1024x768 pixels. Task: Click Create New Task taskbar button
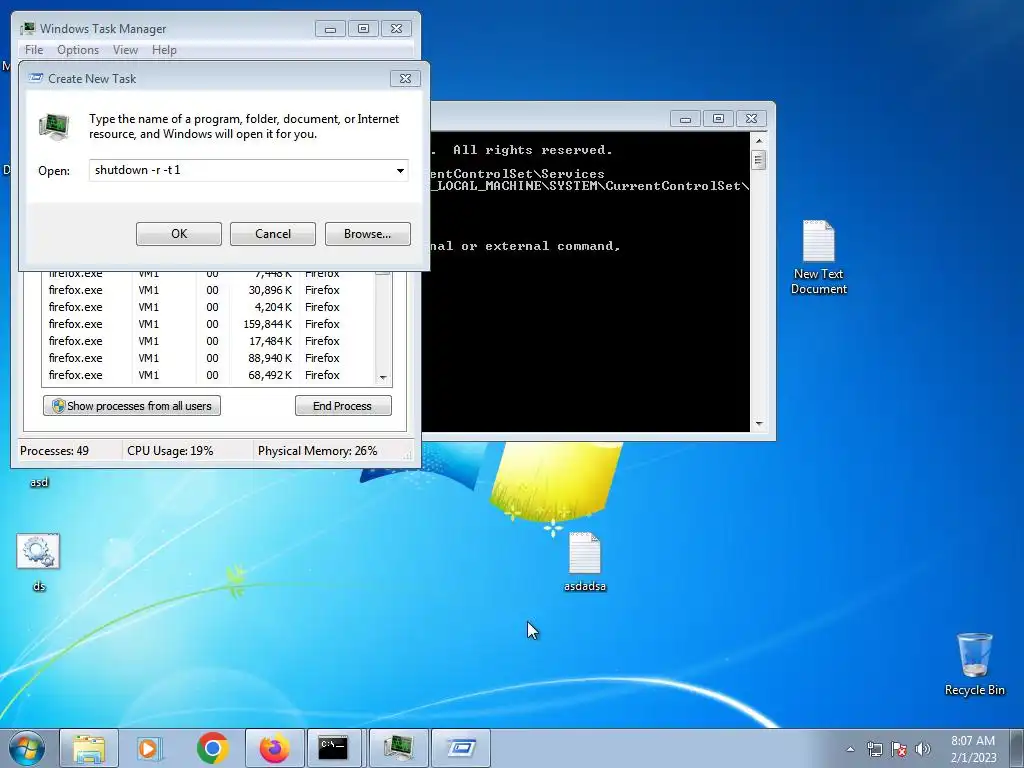(x=461, y=748)
